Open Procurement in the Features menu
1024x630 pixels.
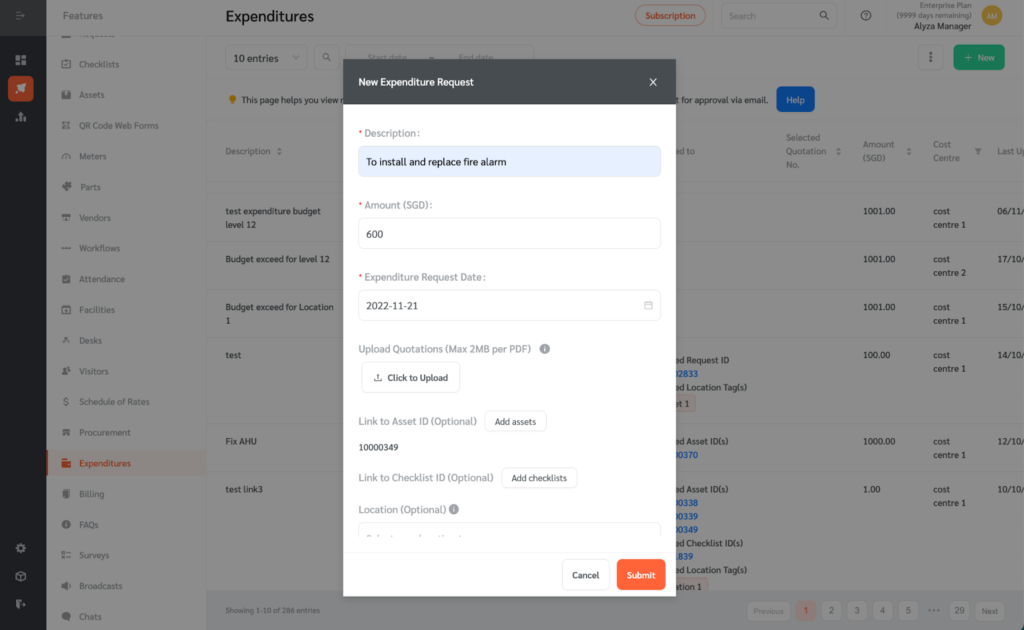(x=104, y=432)
